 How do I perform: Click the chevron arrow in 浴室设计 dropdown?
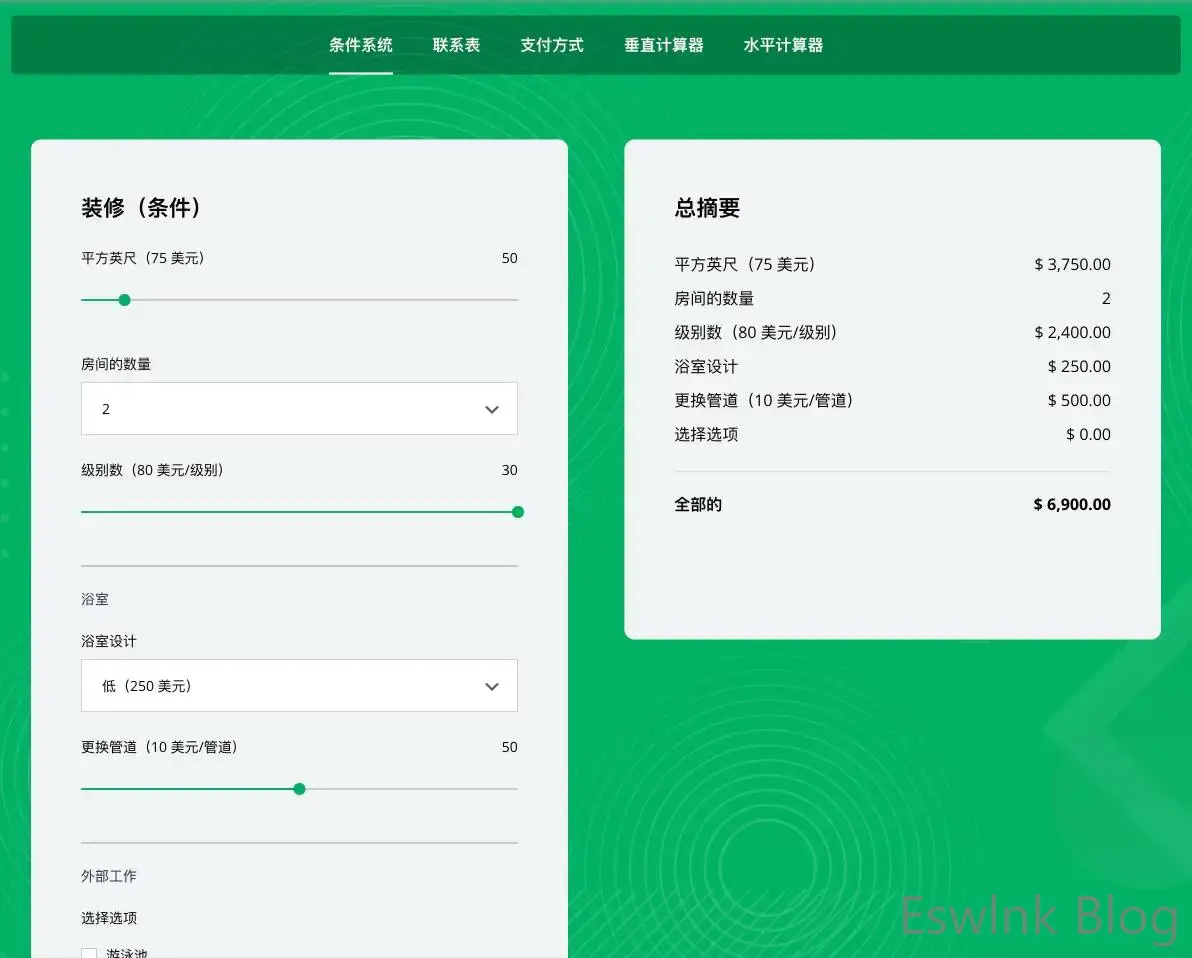coord(491,686)
